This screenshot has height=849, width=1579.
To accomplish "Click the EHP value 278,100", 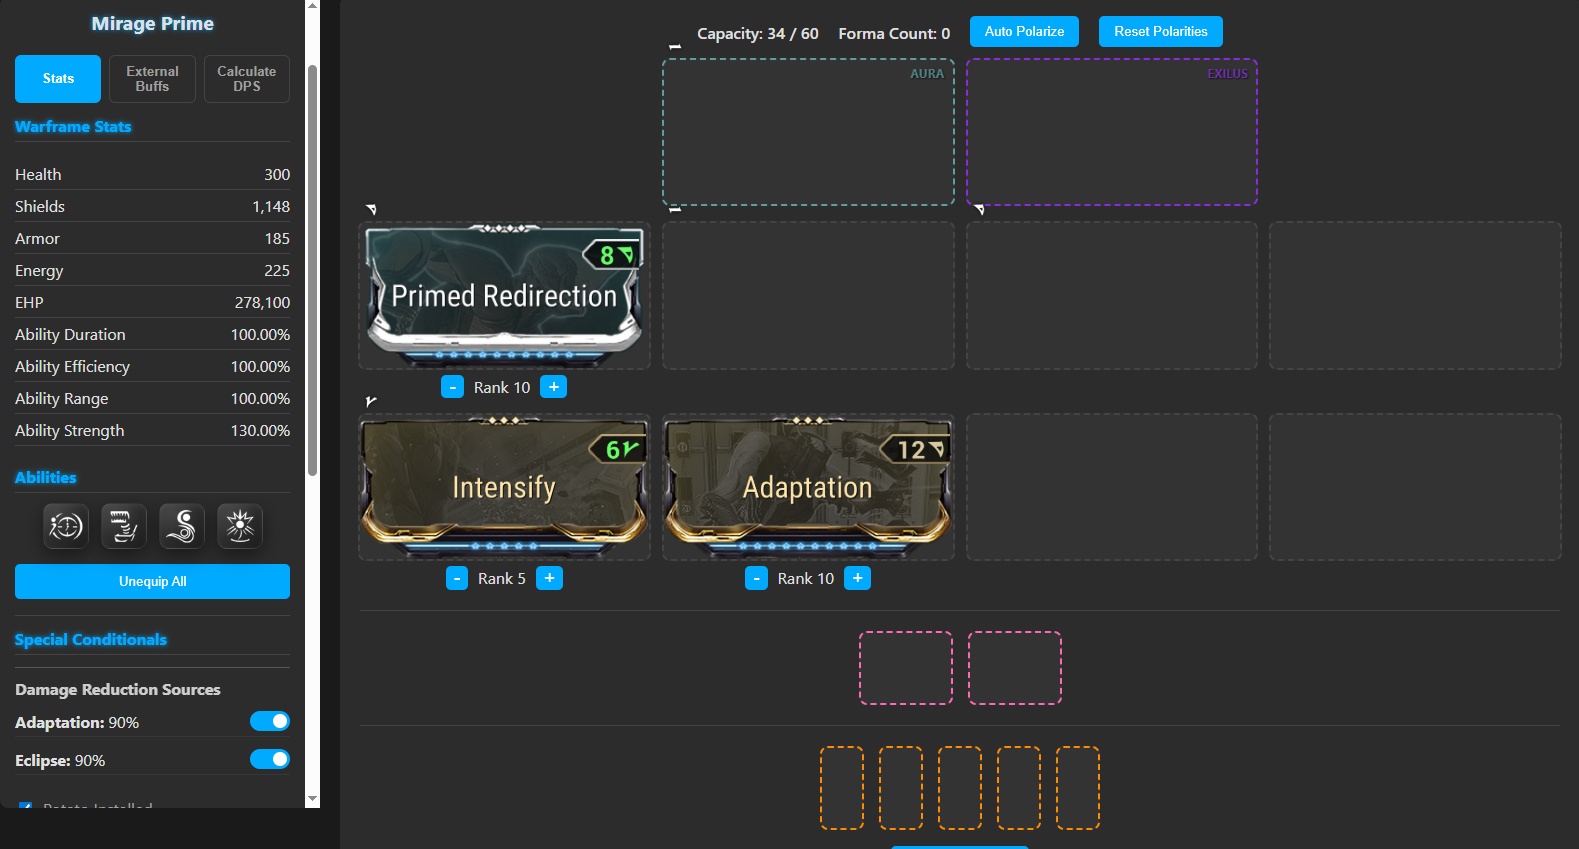I will click(x=262, y=303).
